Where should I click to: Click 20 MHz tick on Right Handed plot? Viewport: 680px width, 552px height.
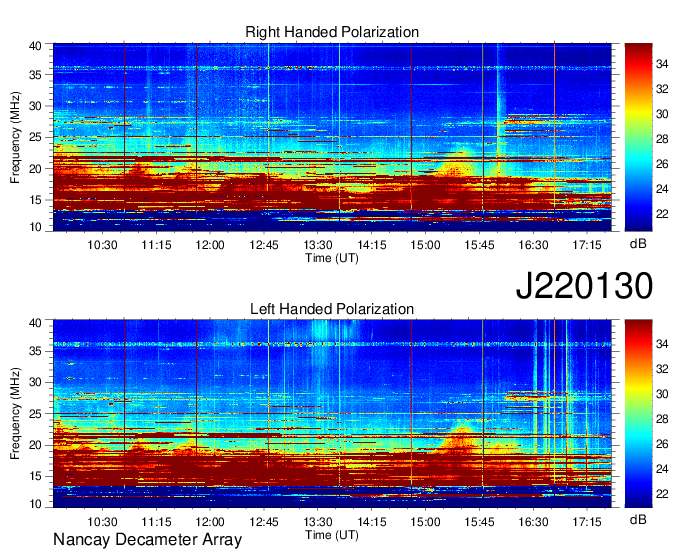[x=35, y=169]
